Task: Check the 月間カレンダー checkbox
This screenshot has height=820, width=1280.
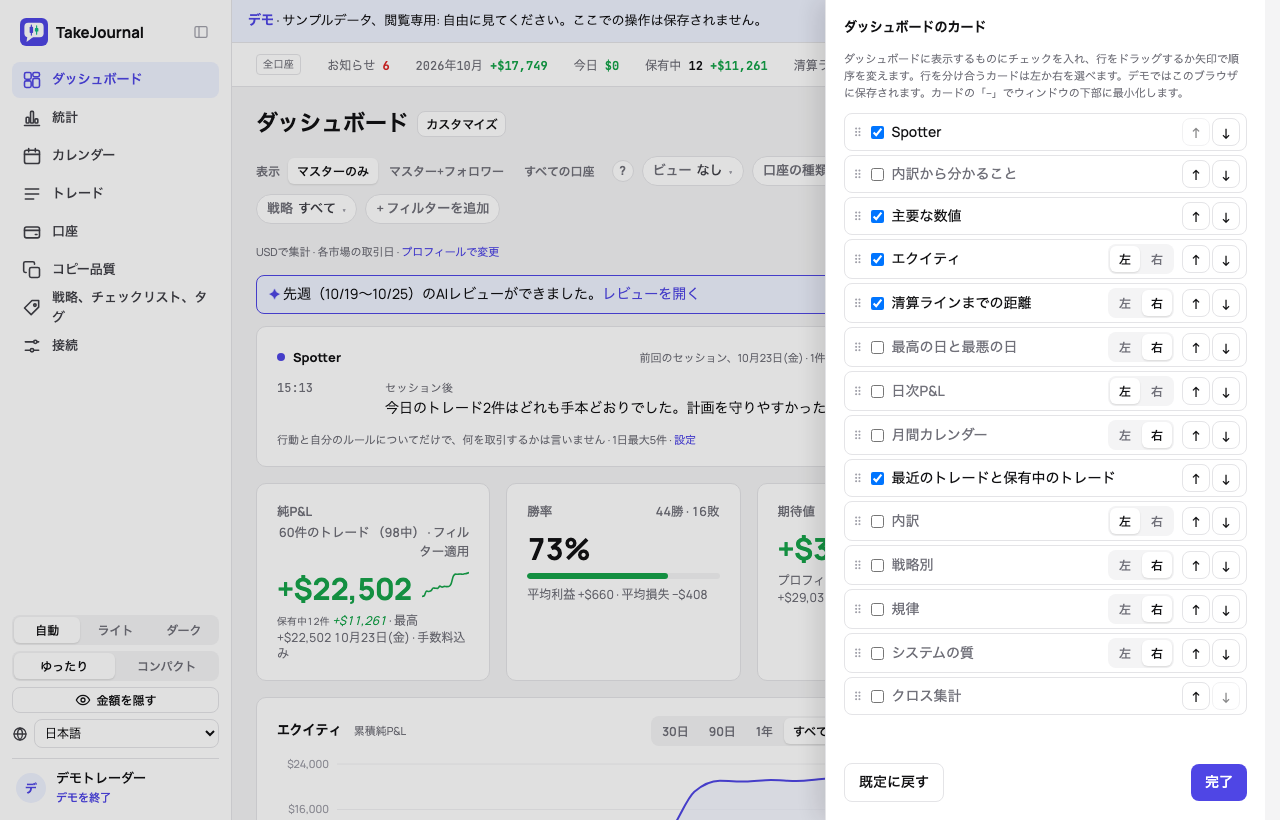Action: pos(877,435)
